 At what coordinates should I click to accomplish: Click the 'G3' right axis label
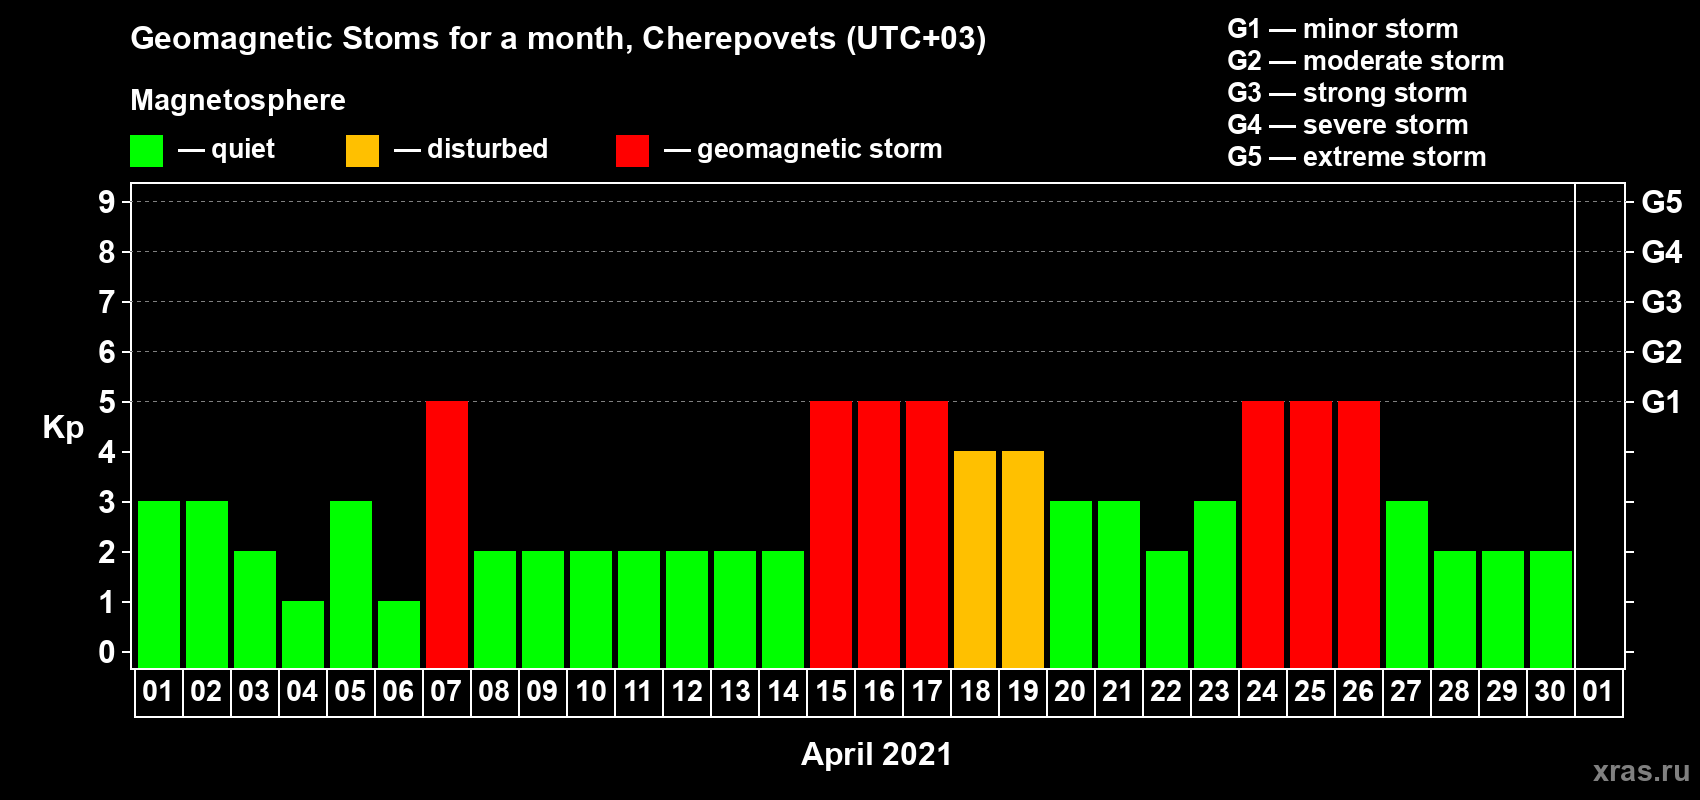(1662, 302)
